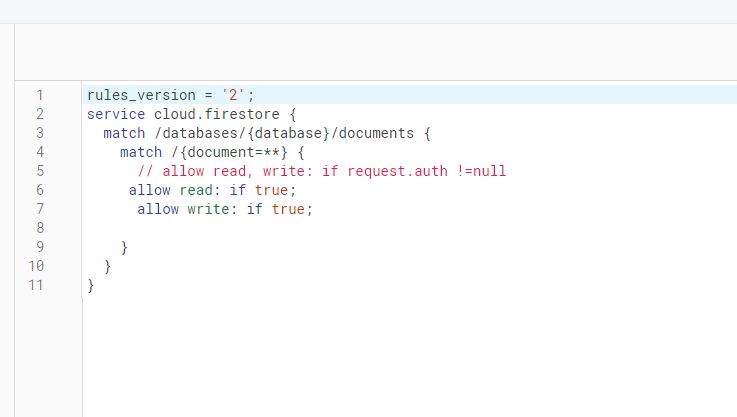Place cursor on empty line 8
This screenshot has width=737, height=417.
(410, 228)
